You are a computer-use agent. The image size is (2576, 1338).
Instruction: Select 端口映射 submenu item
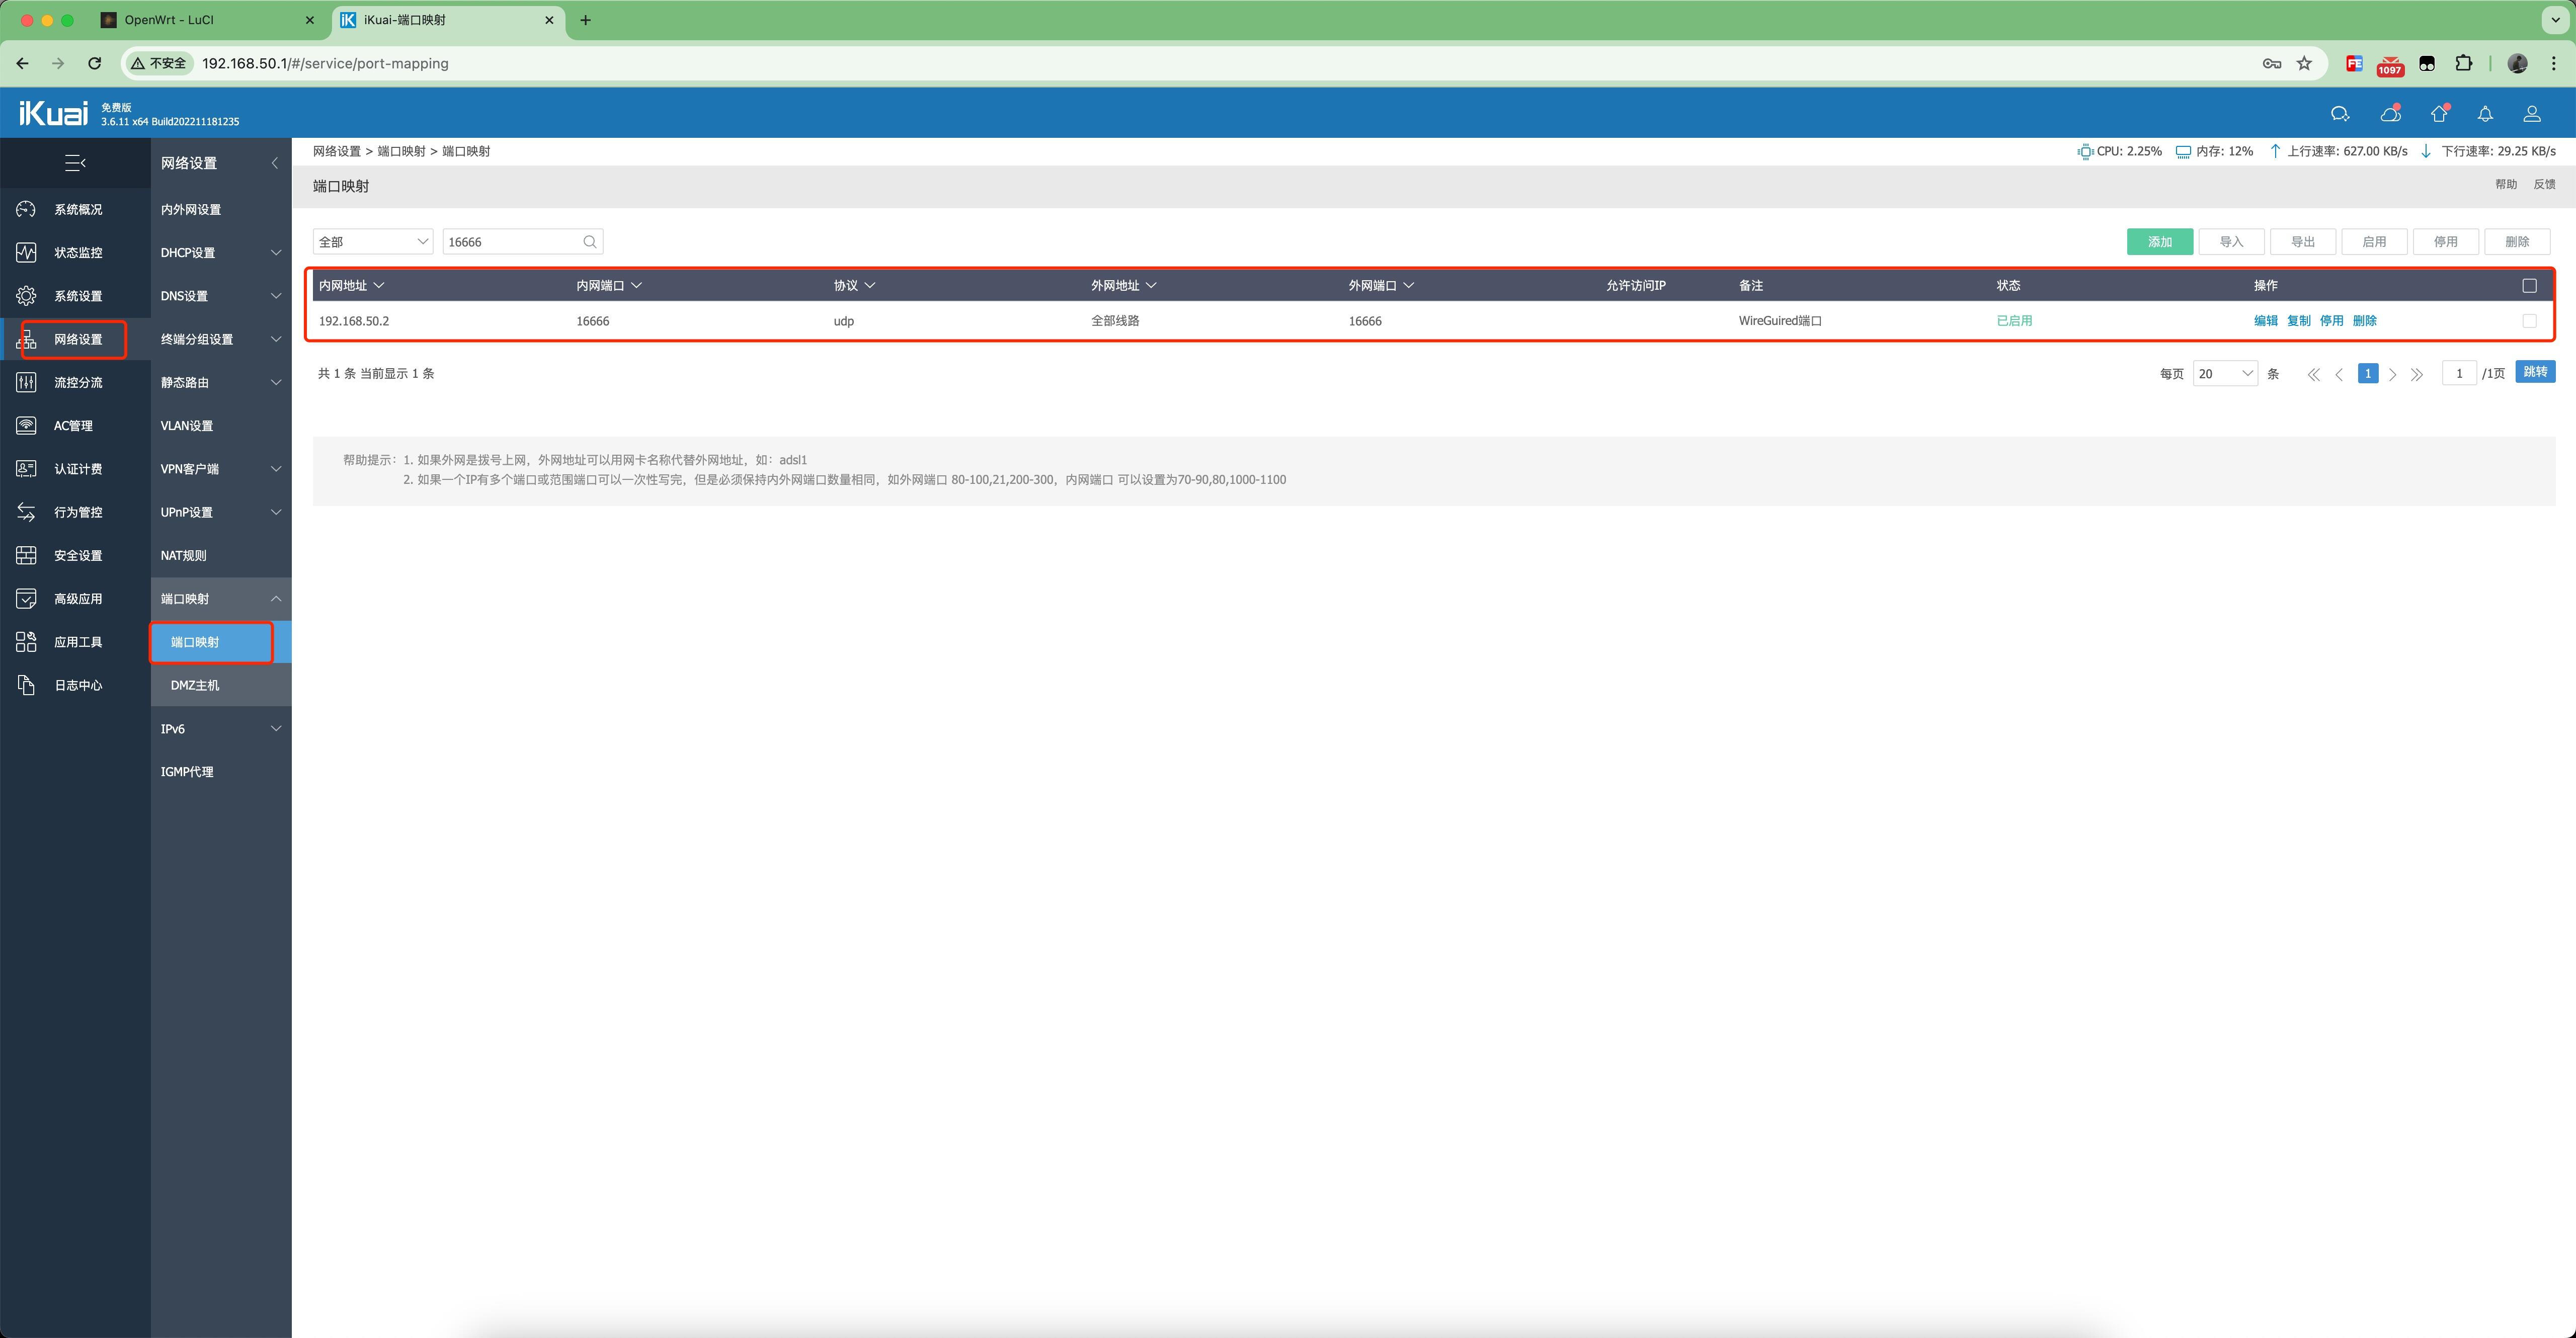point(221,642)
